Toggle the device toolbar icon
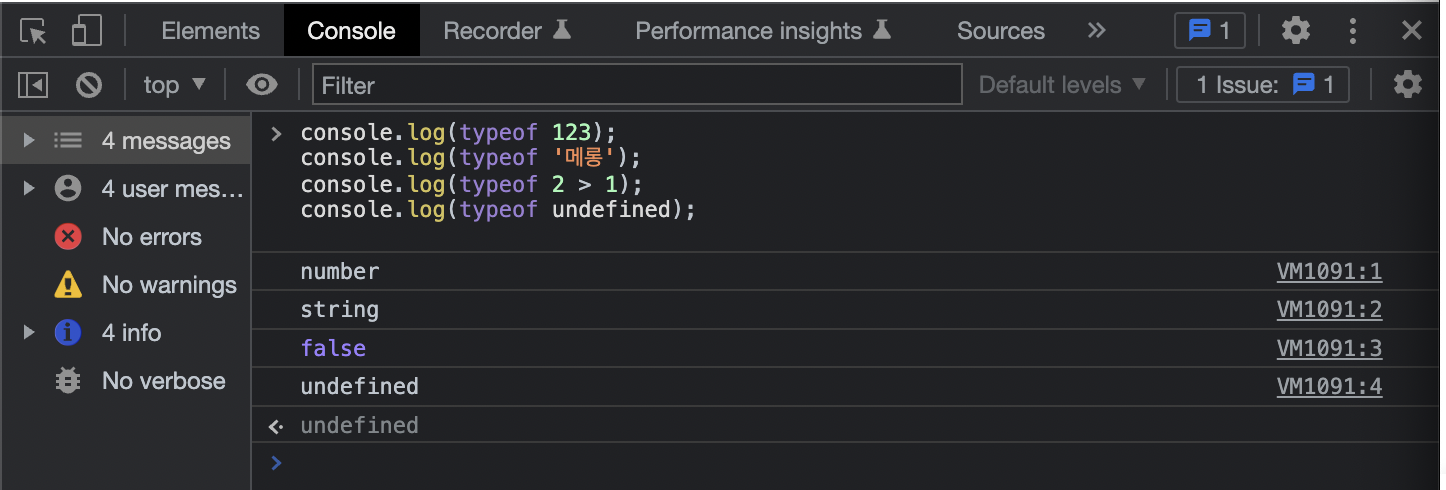This screenshot has height=490, width=1446. [x=87, y=31]
